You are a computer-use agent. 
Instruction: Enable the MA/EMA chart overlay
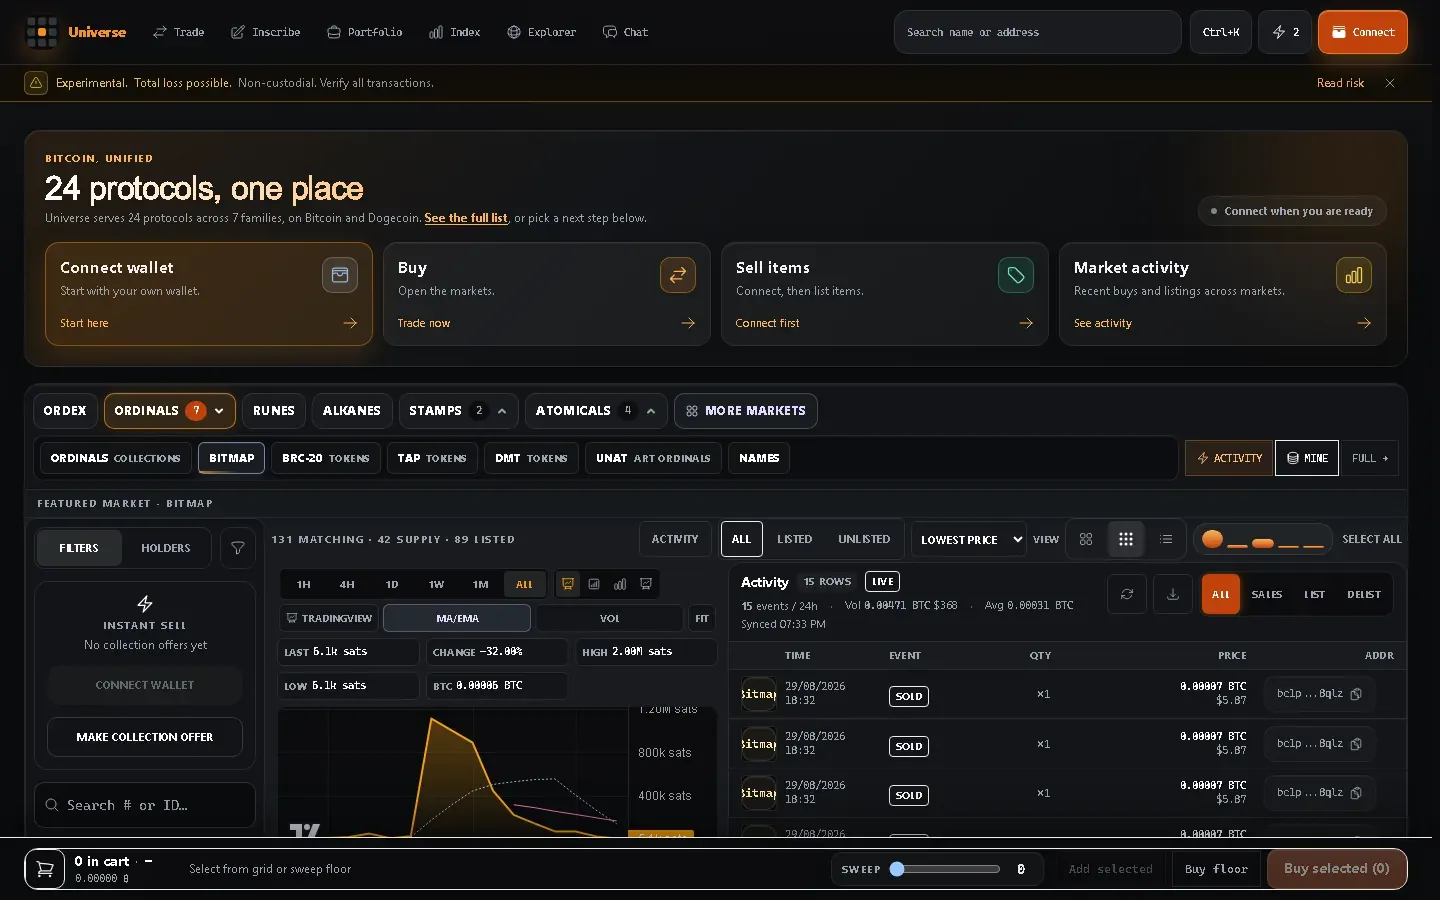click(457, 618)
